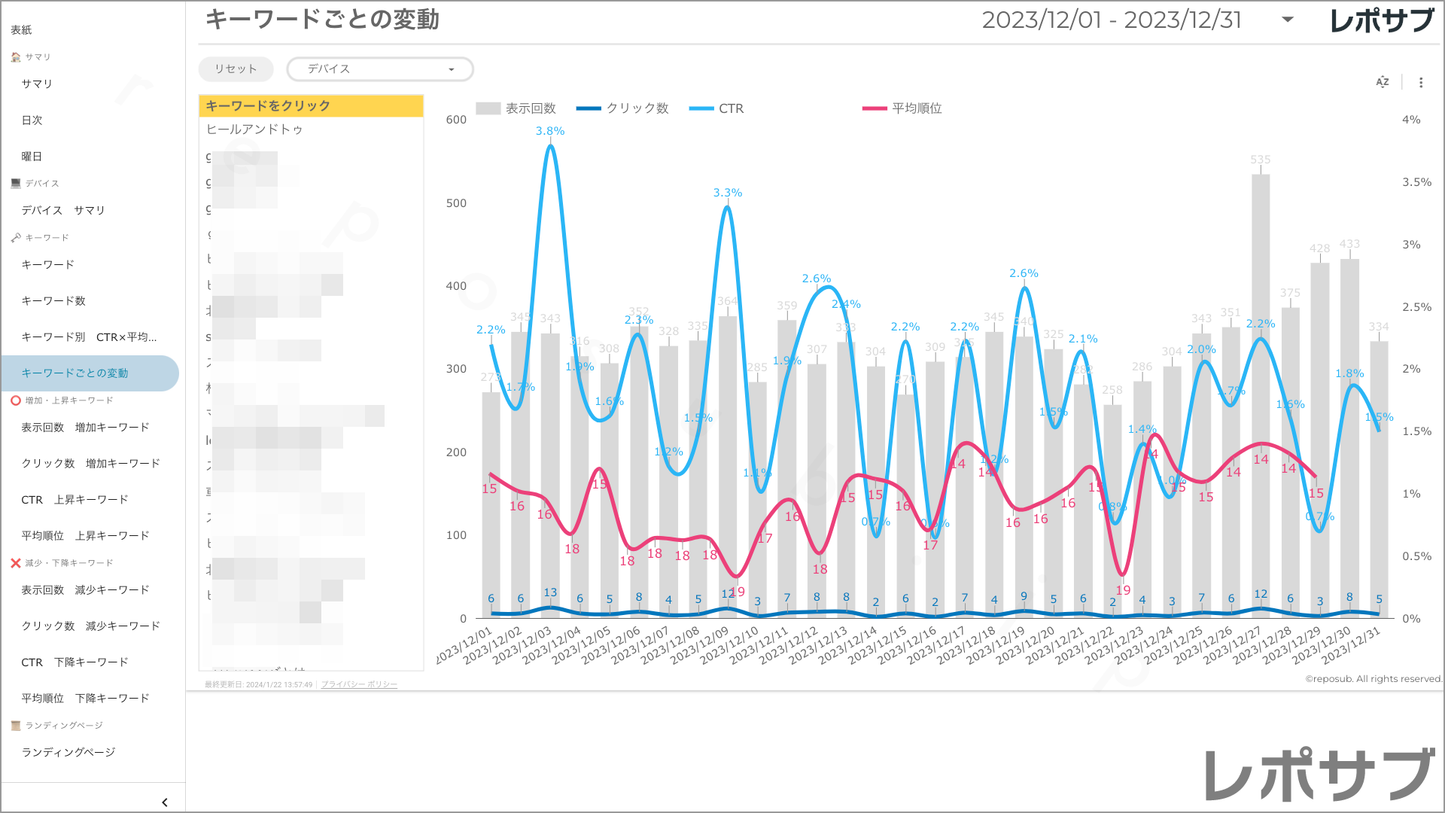
Task: Collapse the left navigation sidebar
Action: pos(165,802)
